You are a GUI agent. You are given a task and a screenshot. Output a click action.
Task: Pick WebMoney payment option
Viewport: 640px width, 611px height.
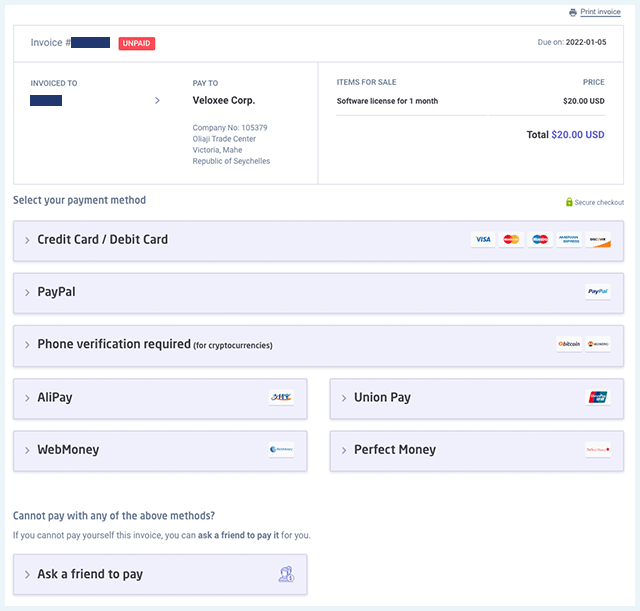coord(160,451)
